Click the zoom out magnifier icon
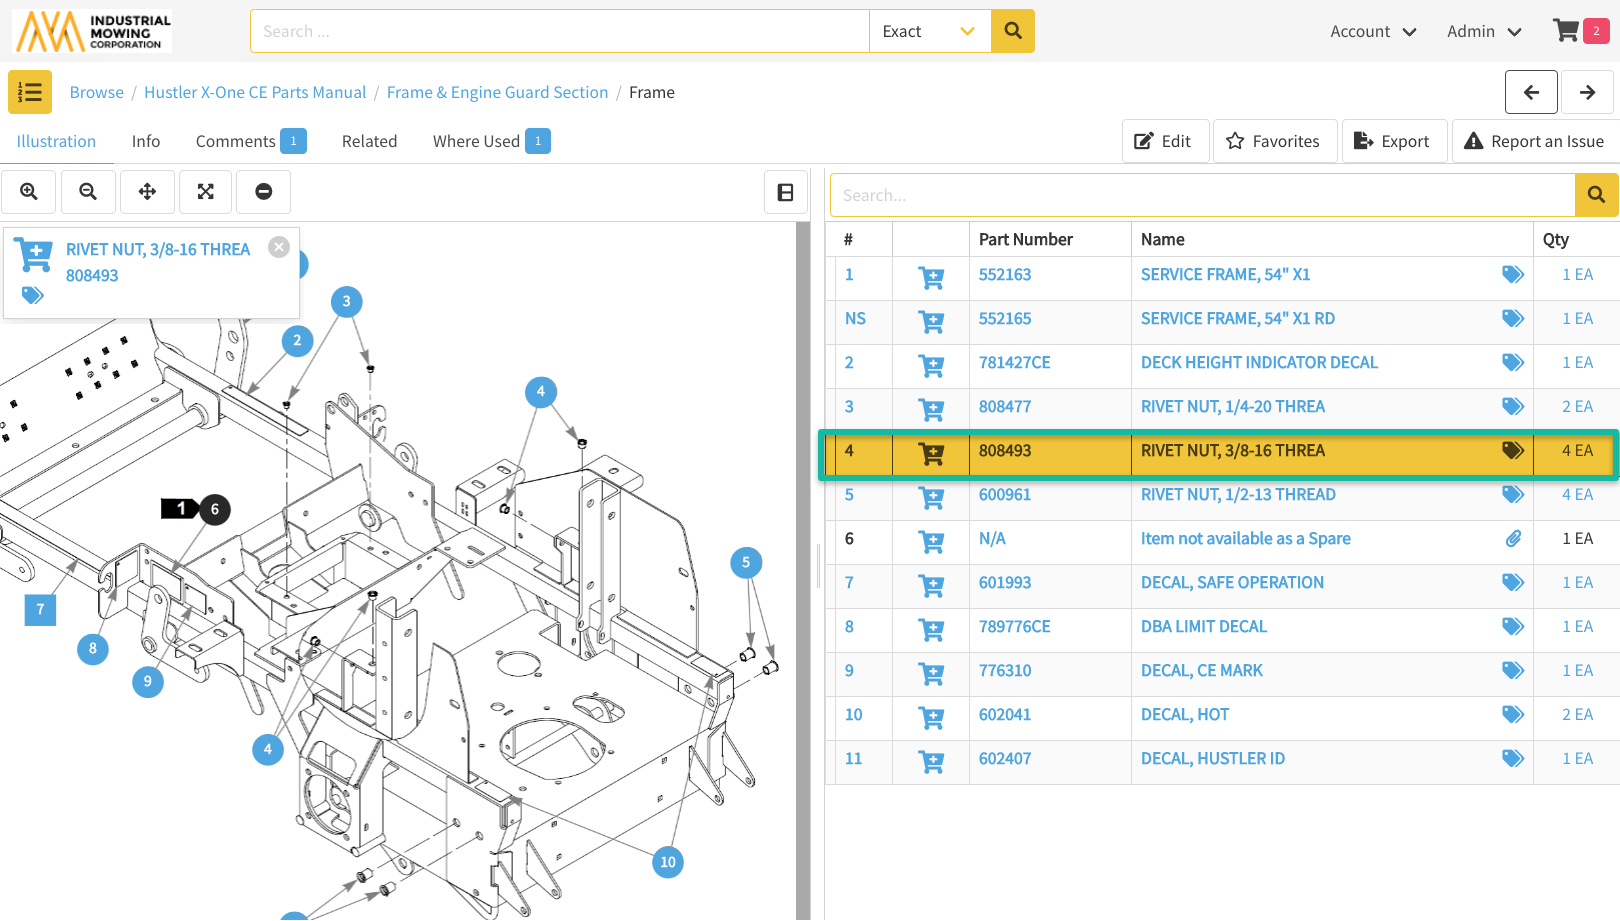Viewport: 1620px width, 921px height. pyautogui.click(x=88, y=191)
